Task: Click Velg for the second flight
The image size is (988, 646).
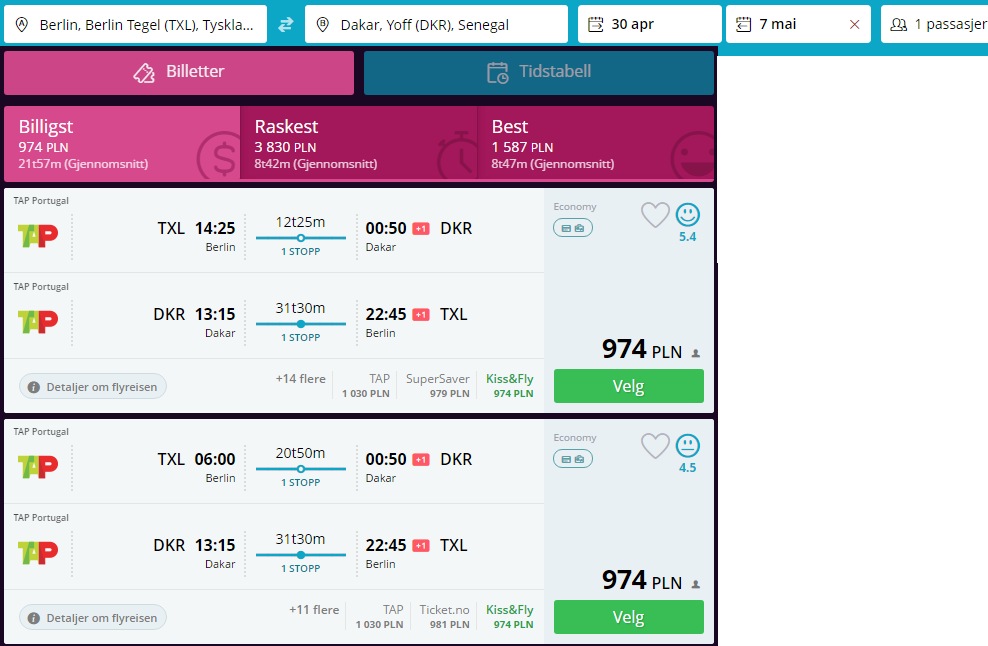Action: pyautogui.click(x=629, y=617)
